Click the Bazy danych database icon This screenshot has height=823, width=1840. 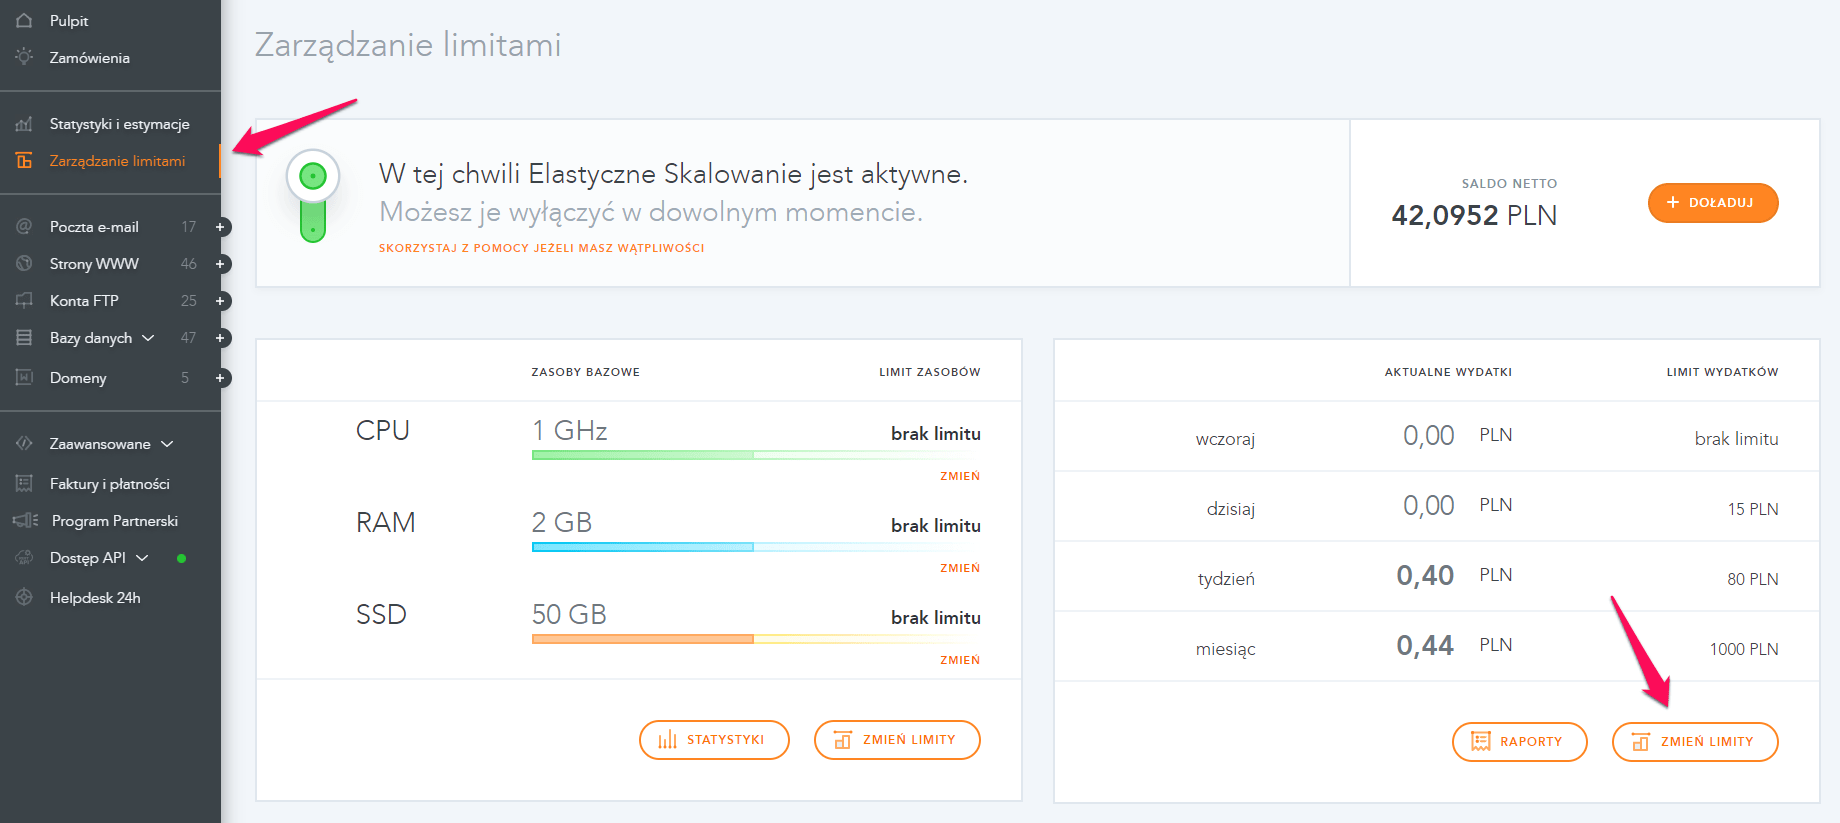pyautogui.click(x=24, y=338)
